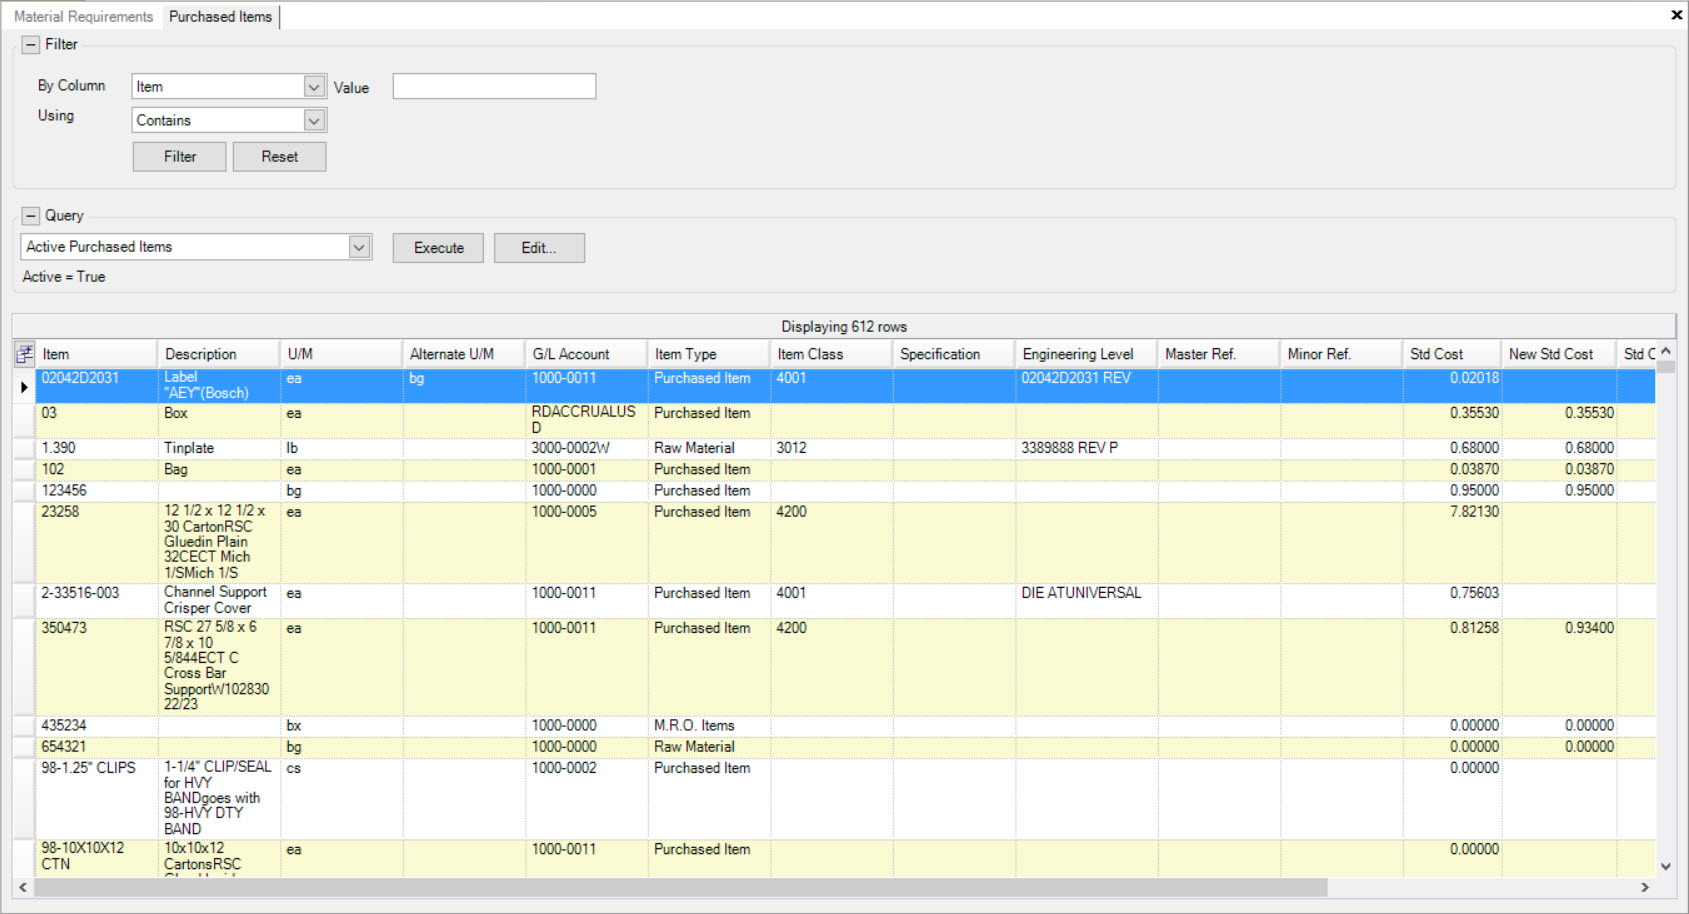
Task: Click the Filter button
Action: click(180, 156)
